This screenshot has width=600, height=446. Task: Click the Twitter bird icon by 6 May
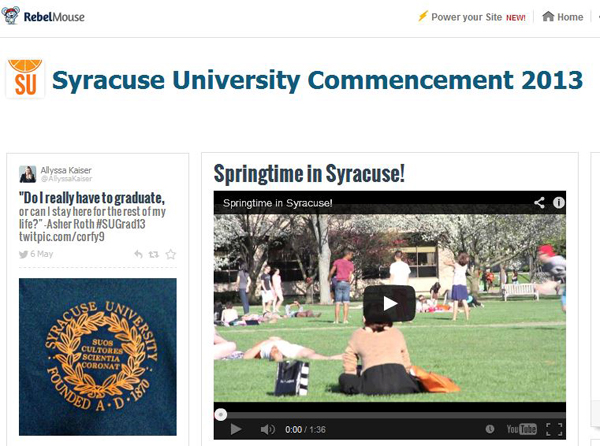(23, 254)
